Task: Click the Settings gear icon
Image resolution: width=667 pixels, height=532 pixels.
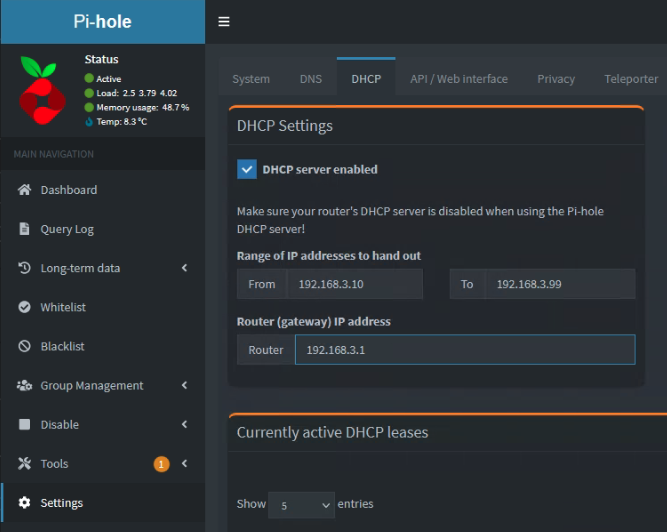Action: click(x=24, y=503)
